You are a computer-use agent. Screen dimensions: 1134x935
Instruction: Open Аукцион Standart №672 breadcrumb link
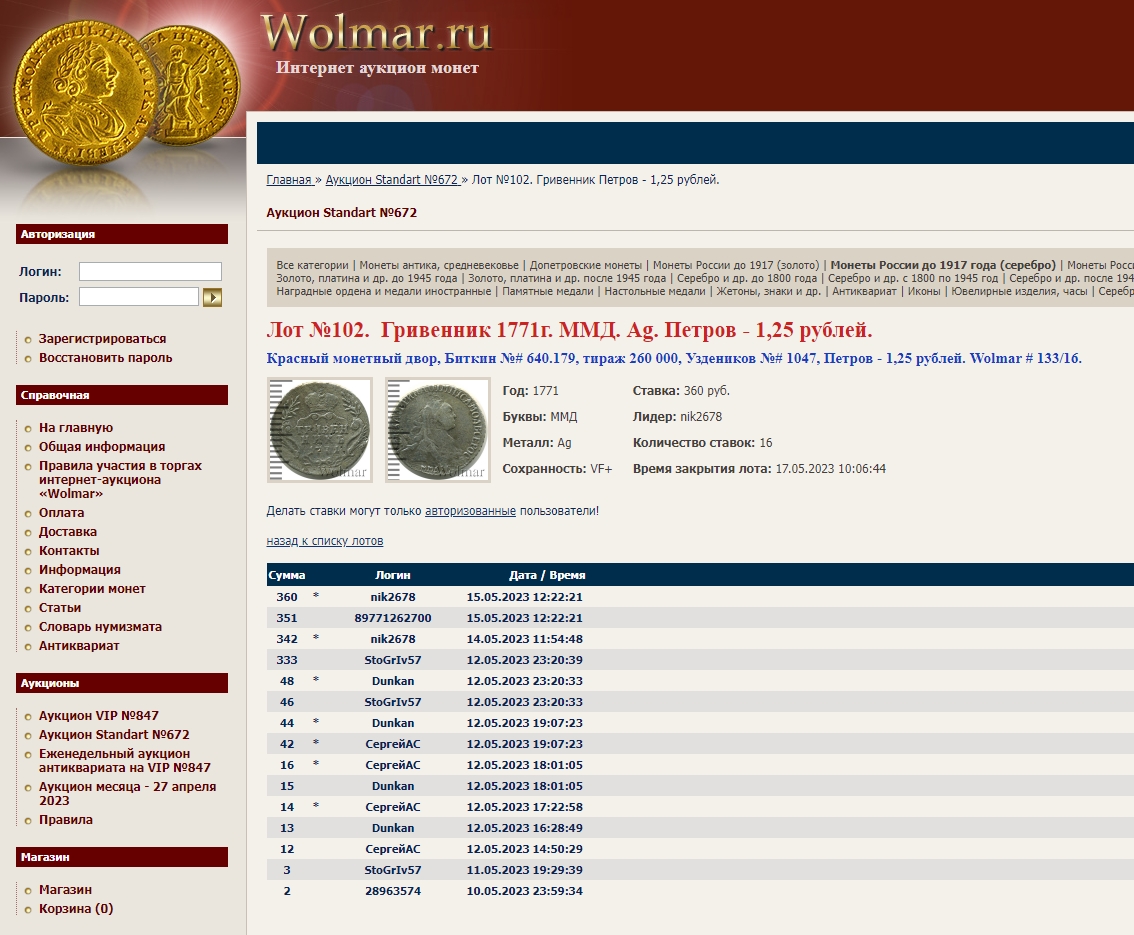[392, 180]
